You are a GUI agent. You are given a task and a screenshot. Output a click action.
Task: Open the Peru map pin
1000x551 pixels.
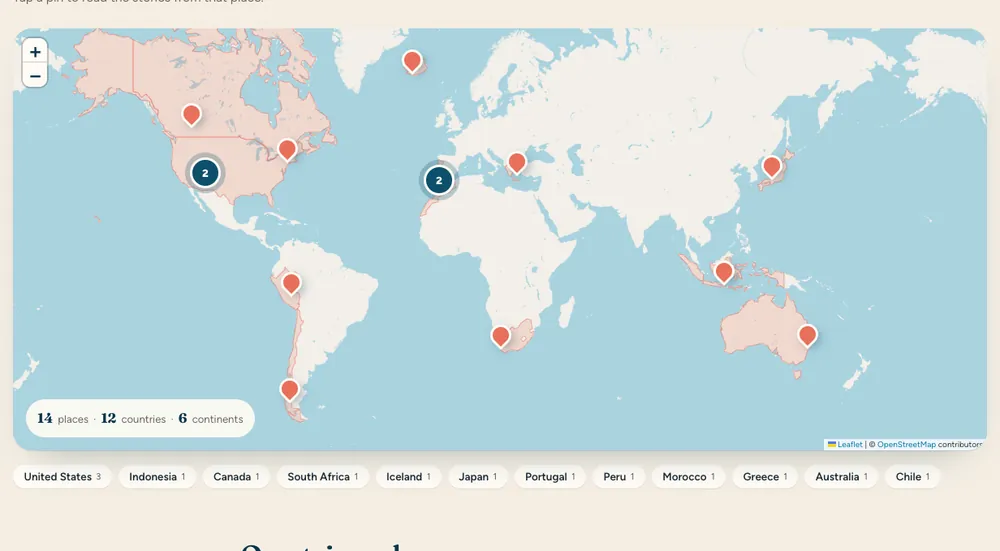tap(291, 283)
